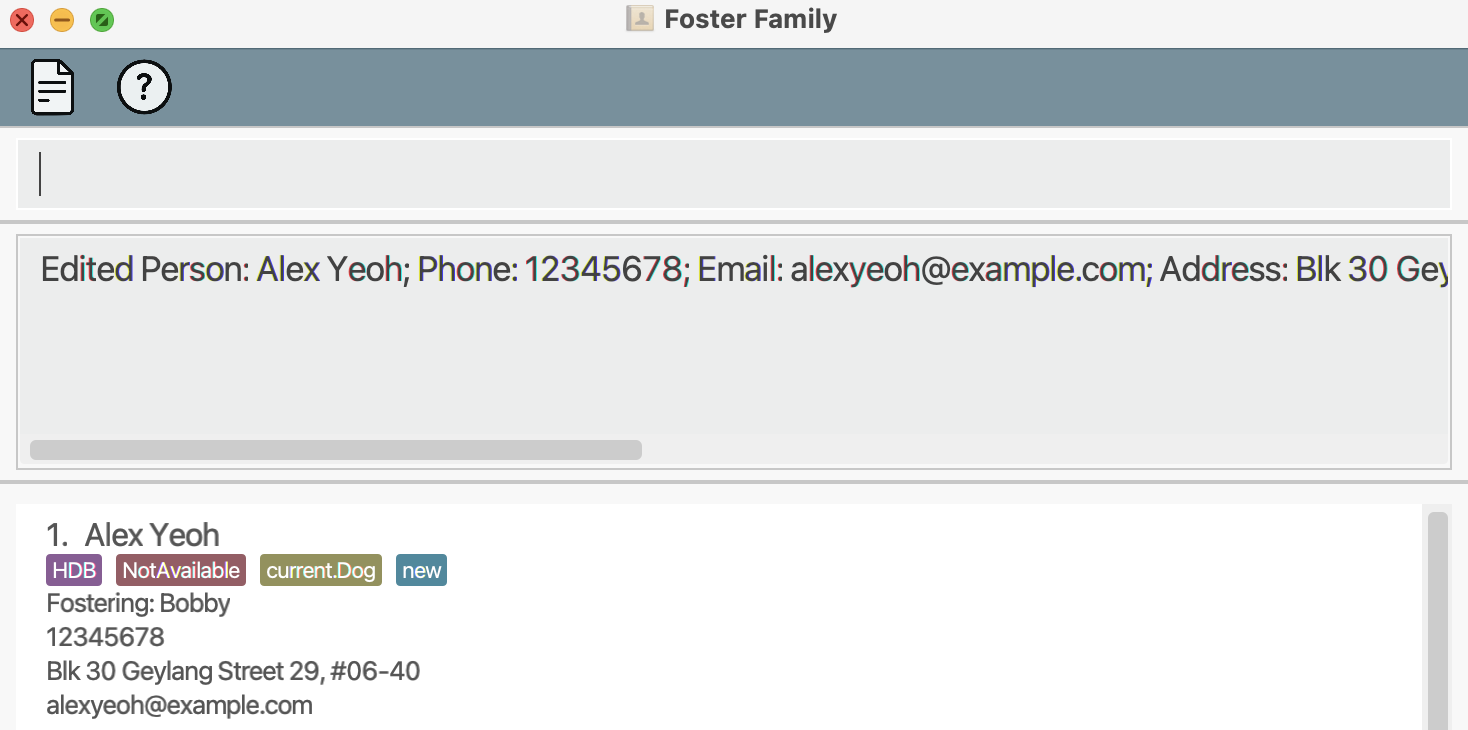
Task: Close the Foster Family window
Action: pos(21,20)
